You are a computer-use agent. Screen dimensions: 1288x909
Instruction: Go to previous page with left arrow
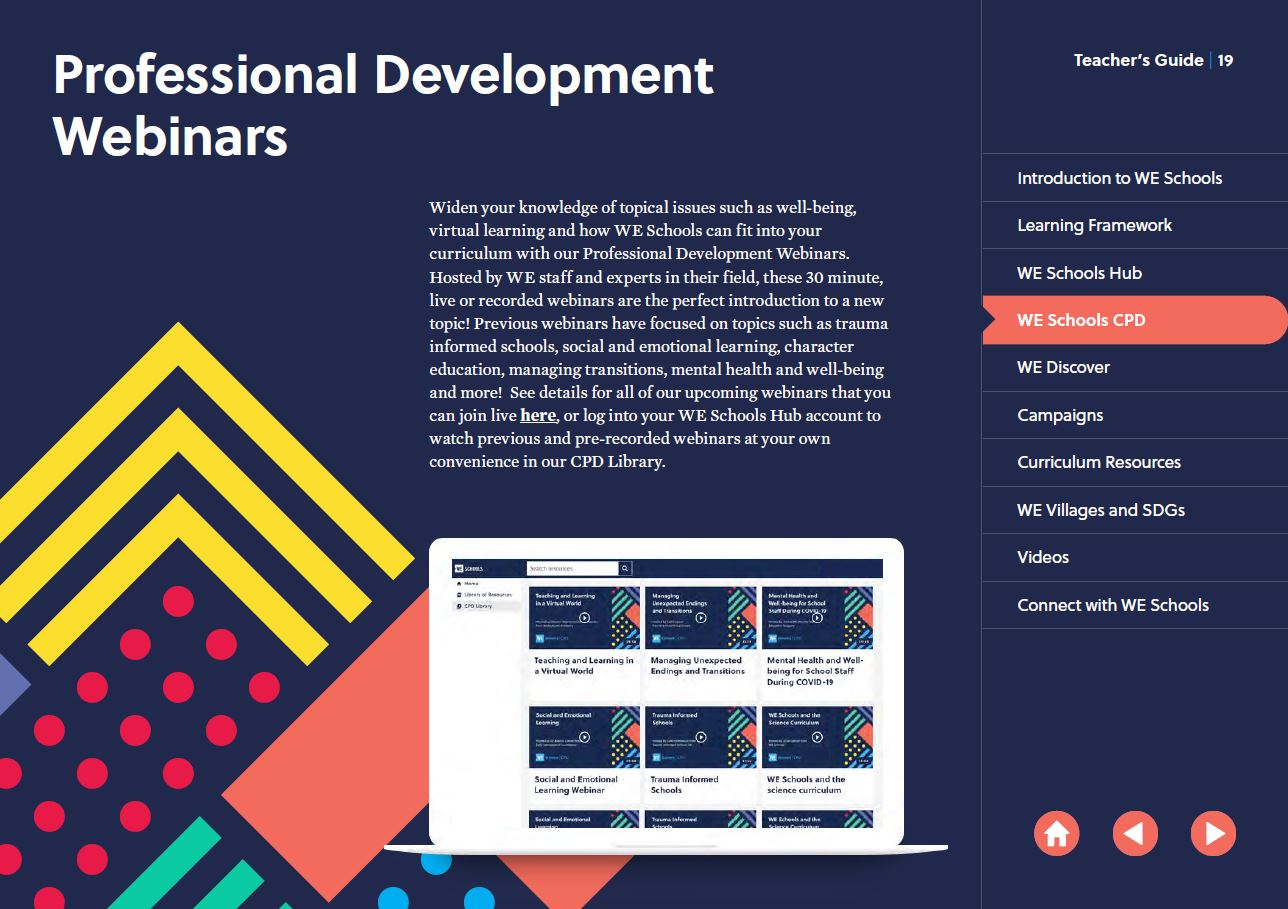pos(1135,833)
